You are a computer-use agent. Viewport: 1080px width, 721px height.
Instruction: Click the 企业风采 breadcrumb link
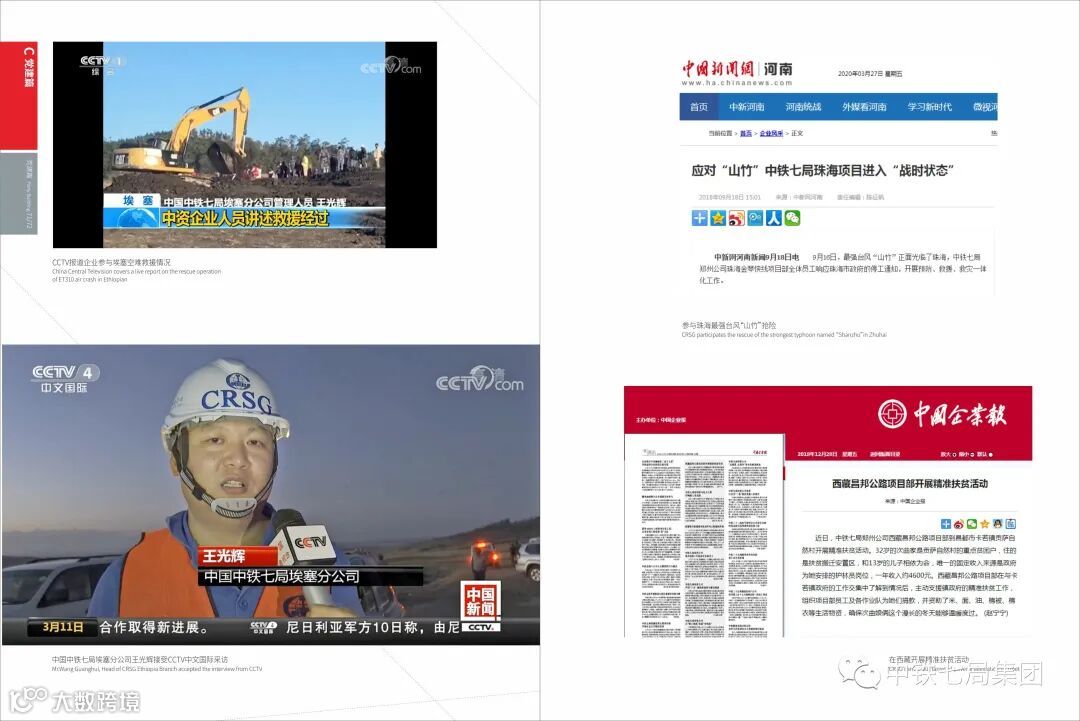coord(771,134)
